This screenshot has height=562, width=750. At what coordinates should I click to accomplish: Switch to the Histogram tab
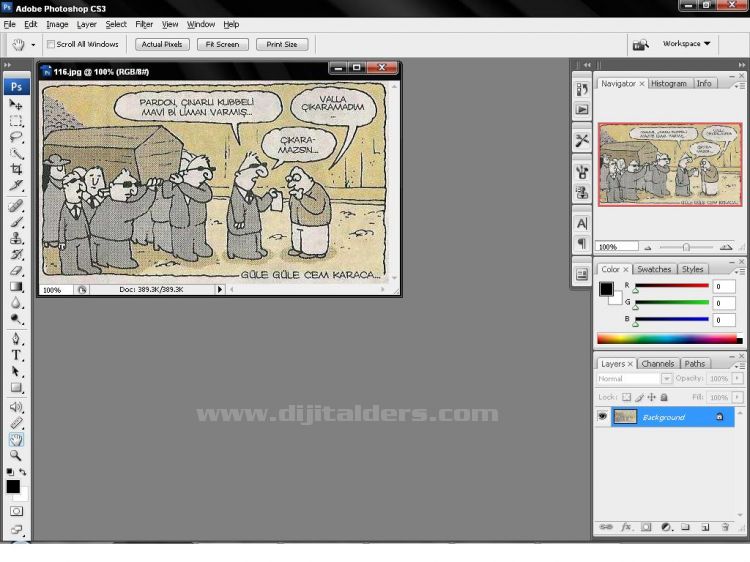(x=669, y=83)
